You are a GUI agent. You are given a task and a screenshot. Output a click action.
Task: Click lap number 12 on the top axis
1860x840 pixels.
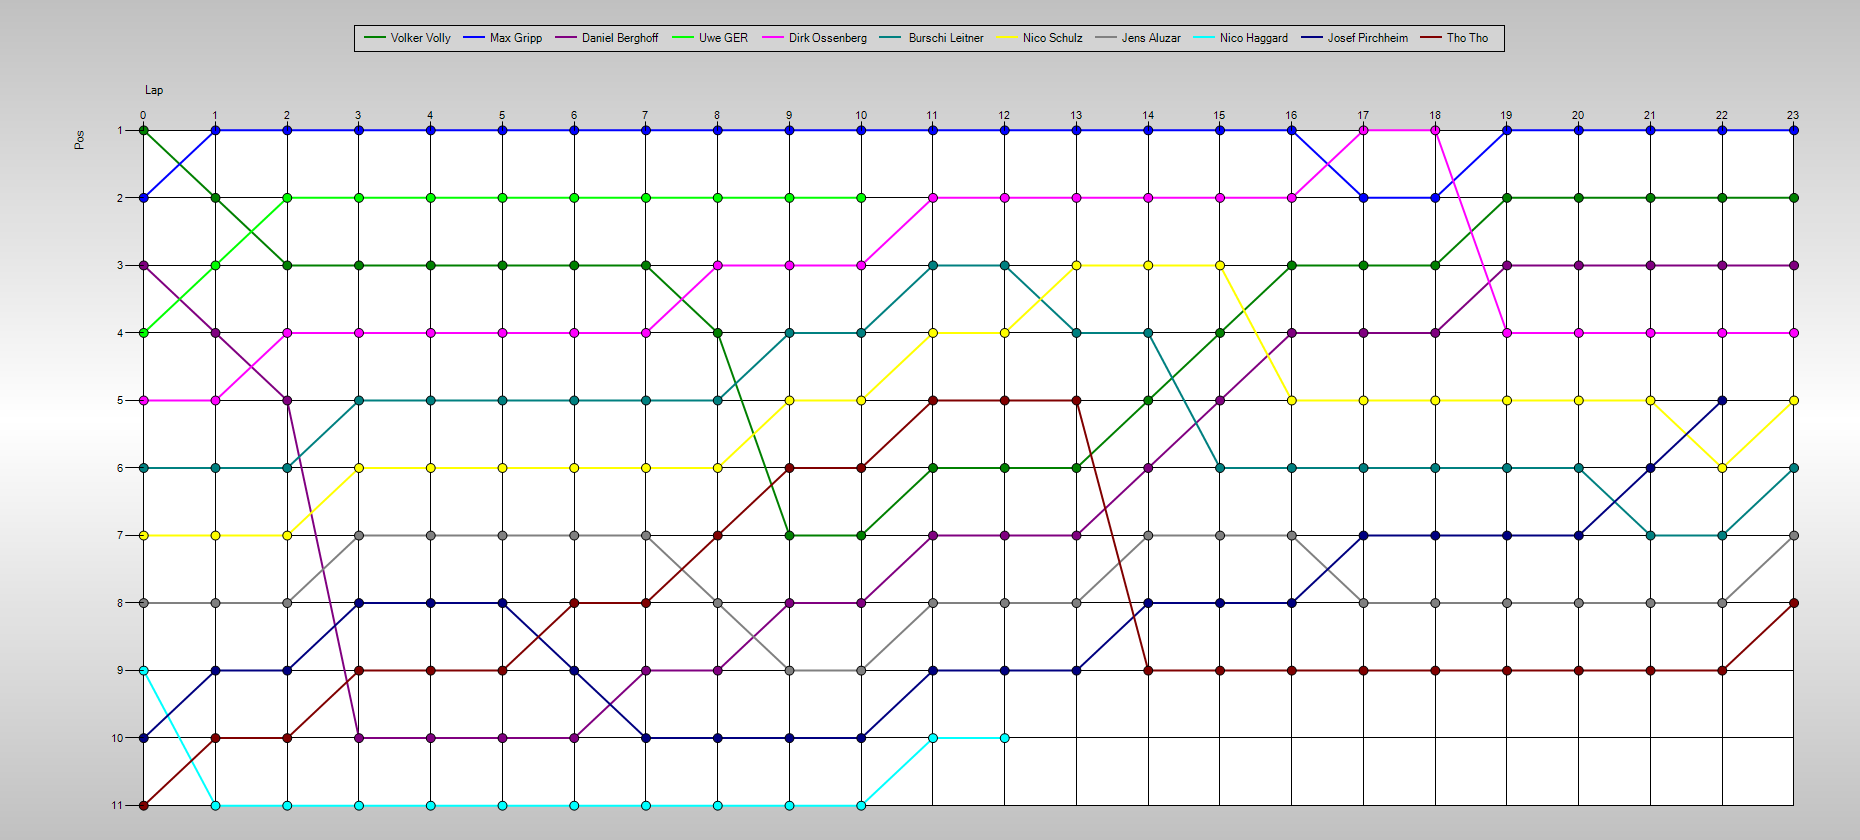pyautogui.click(x=1004, y=115)
